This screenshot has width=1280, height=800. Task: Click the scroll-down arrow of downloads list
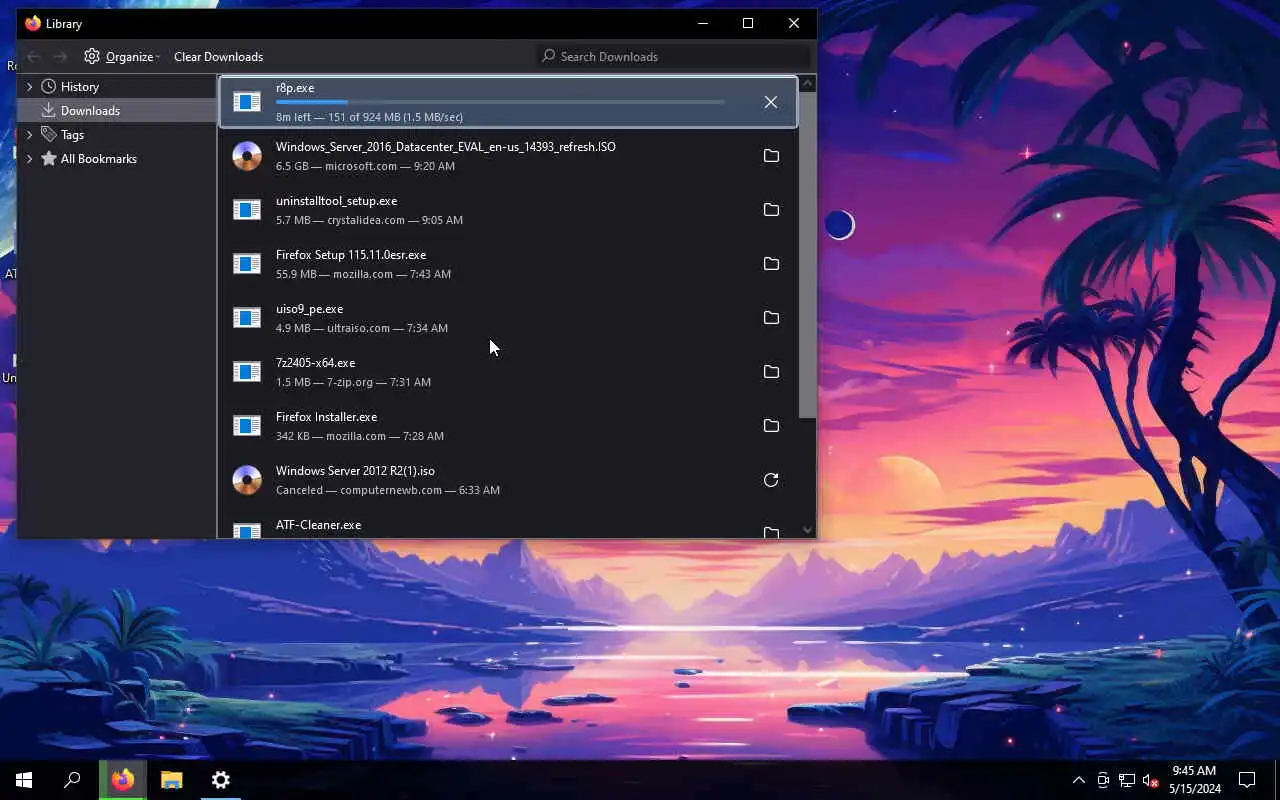808,530
